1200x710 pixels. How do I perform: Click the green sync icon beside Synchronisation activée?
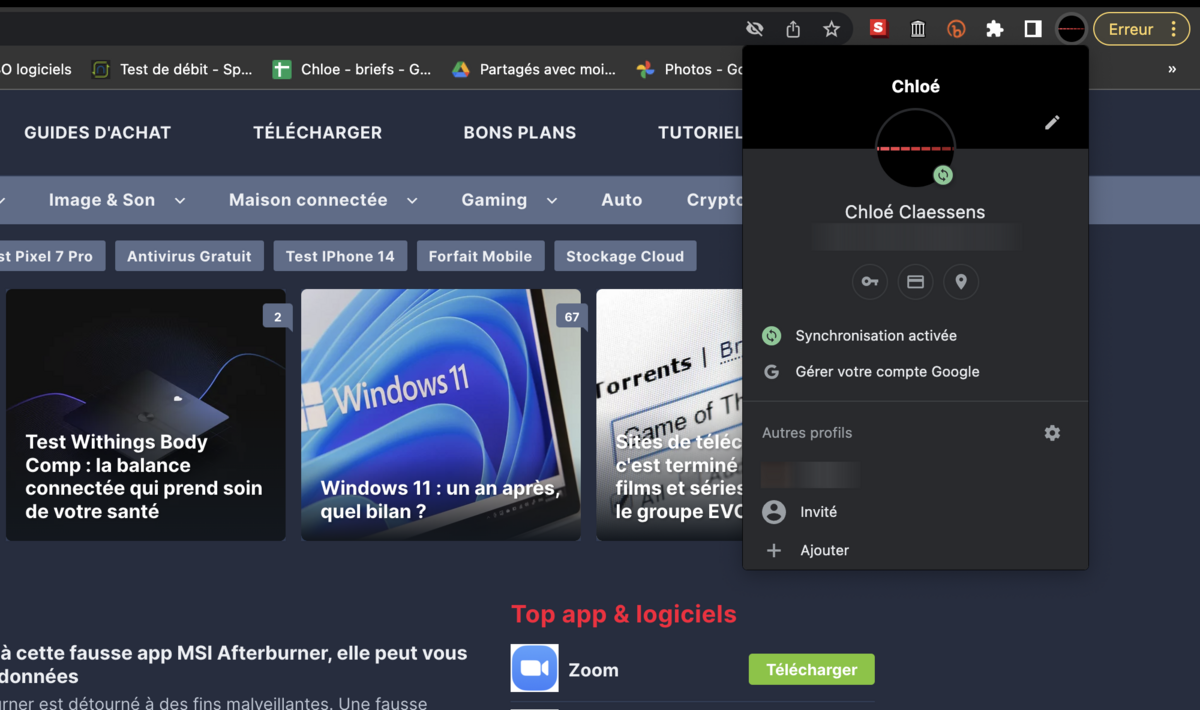coord(772,336)
